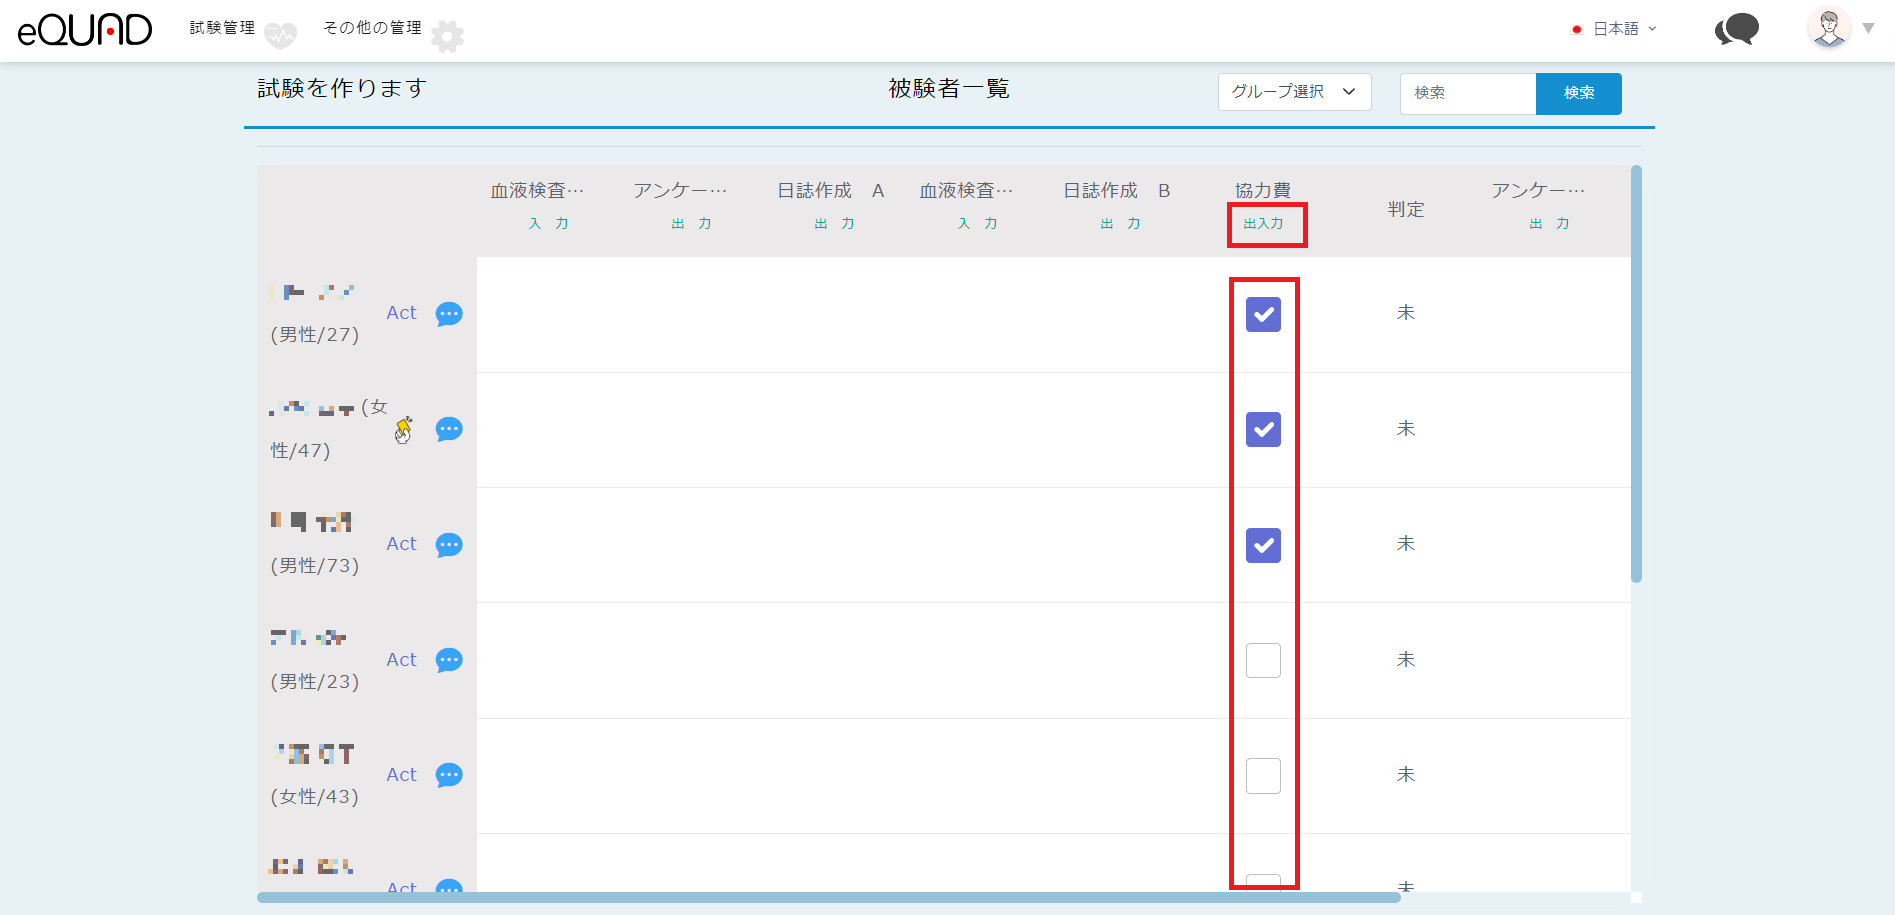This screenshot has width=1895, height=915.
Task: Uncheck 協力費 checkbox for the 男性/73 subject
Action: (x=1263, y=545)
